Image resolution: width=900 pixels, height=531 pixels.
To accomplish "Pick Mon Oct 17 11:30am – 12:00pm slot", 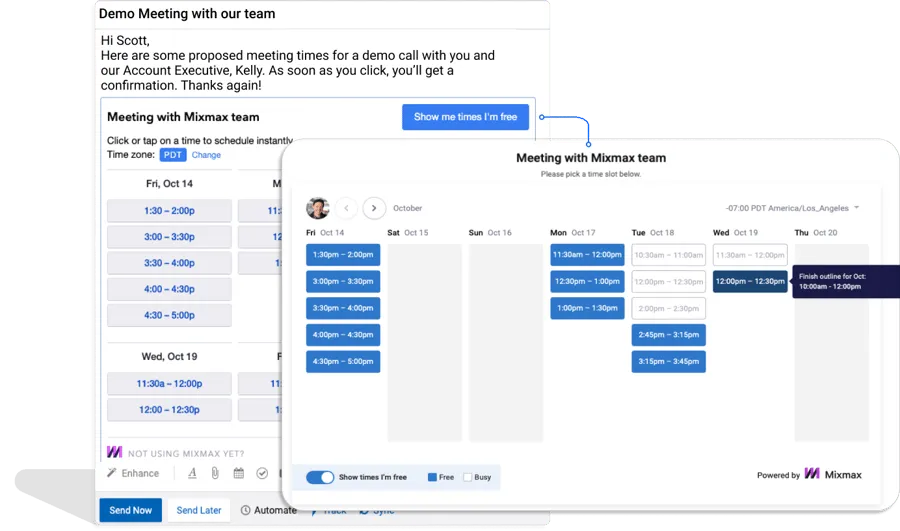I will [x=587, y=254].
